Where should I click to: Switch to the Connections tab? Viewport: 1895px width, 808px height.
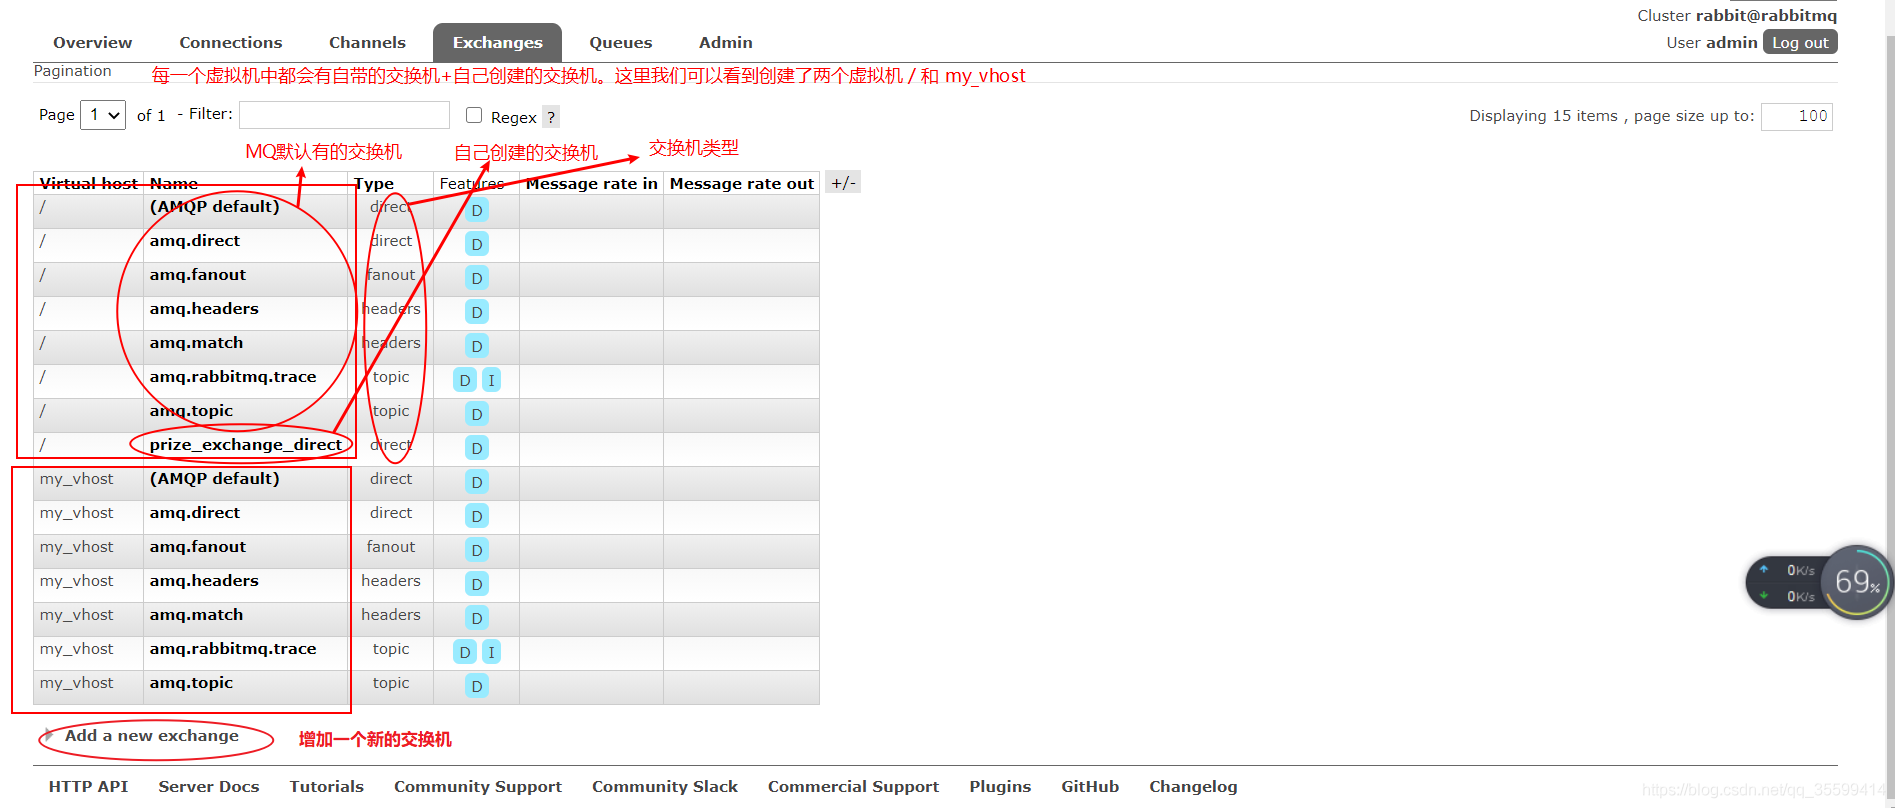(230, 42)
